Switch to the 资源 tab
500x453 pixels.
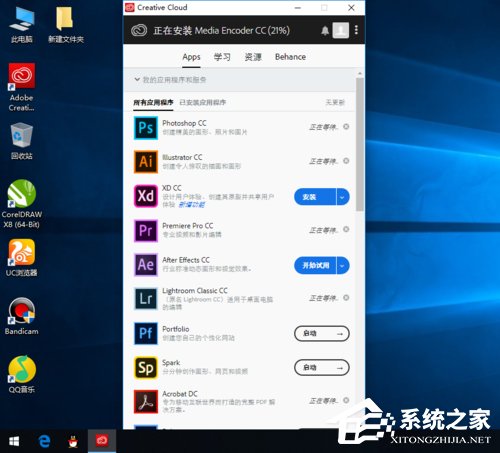tap(253, 57)
